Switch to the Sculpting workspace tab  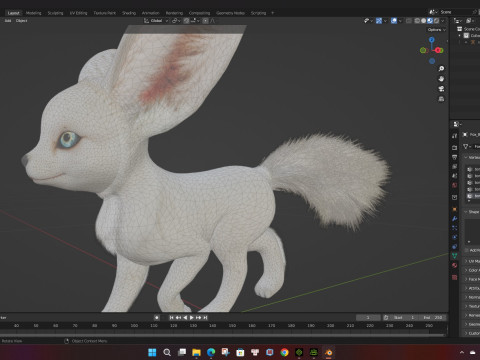point(55,13)
